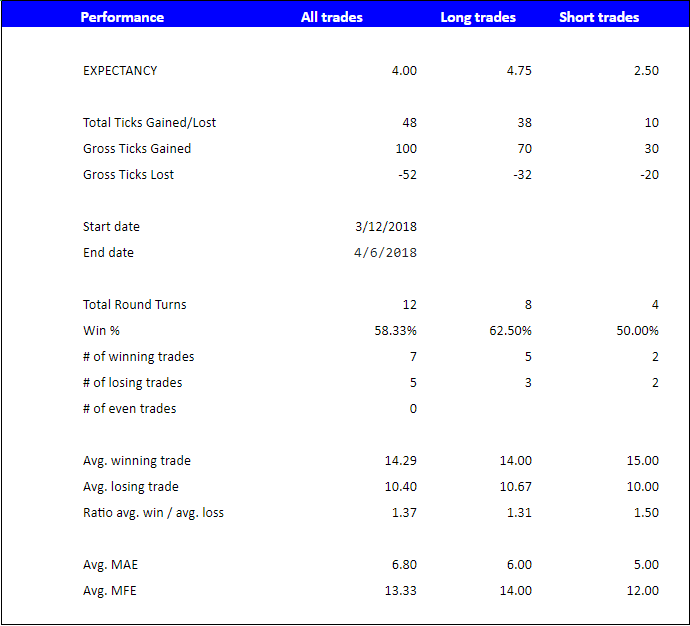Image resolution: width=690 pixels, height=626 pixels.
Task: Click the Total Ticks Gained/Lost label
Action: (x=150, y=123)
